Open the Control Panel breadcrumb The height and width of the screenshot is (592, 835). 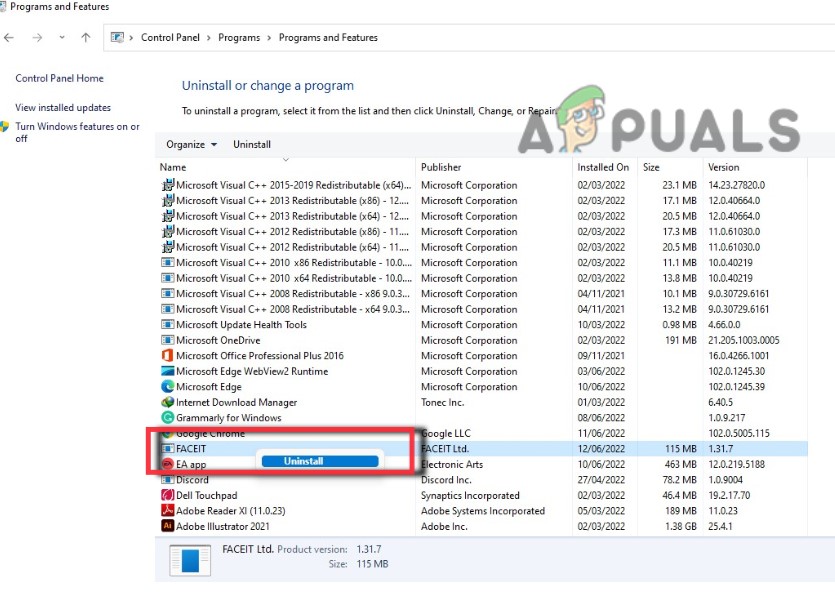(170, 37)
